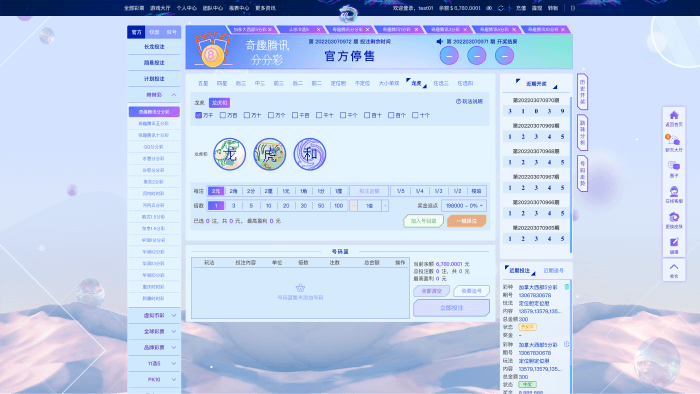
Task: Open the bonus rebate 198000 dropdown
Action: 464,206
